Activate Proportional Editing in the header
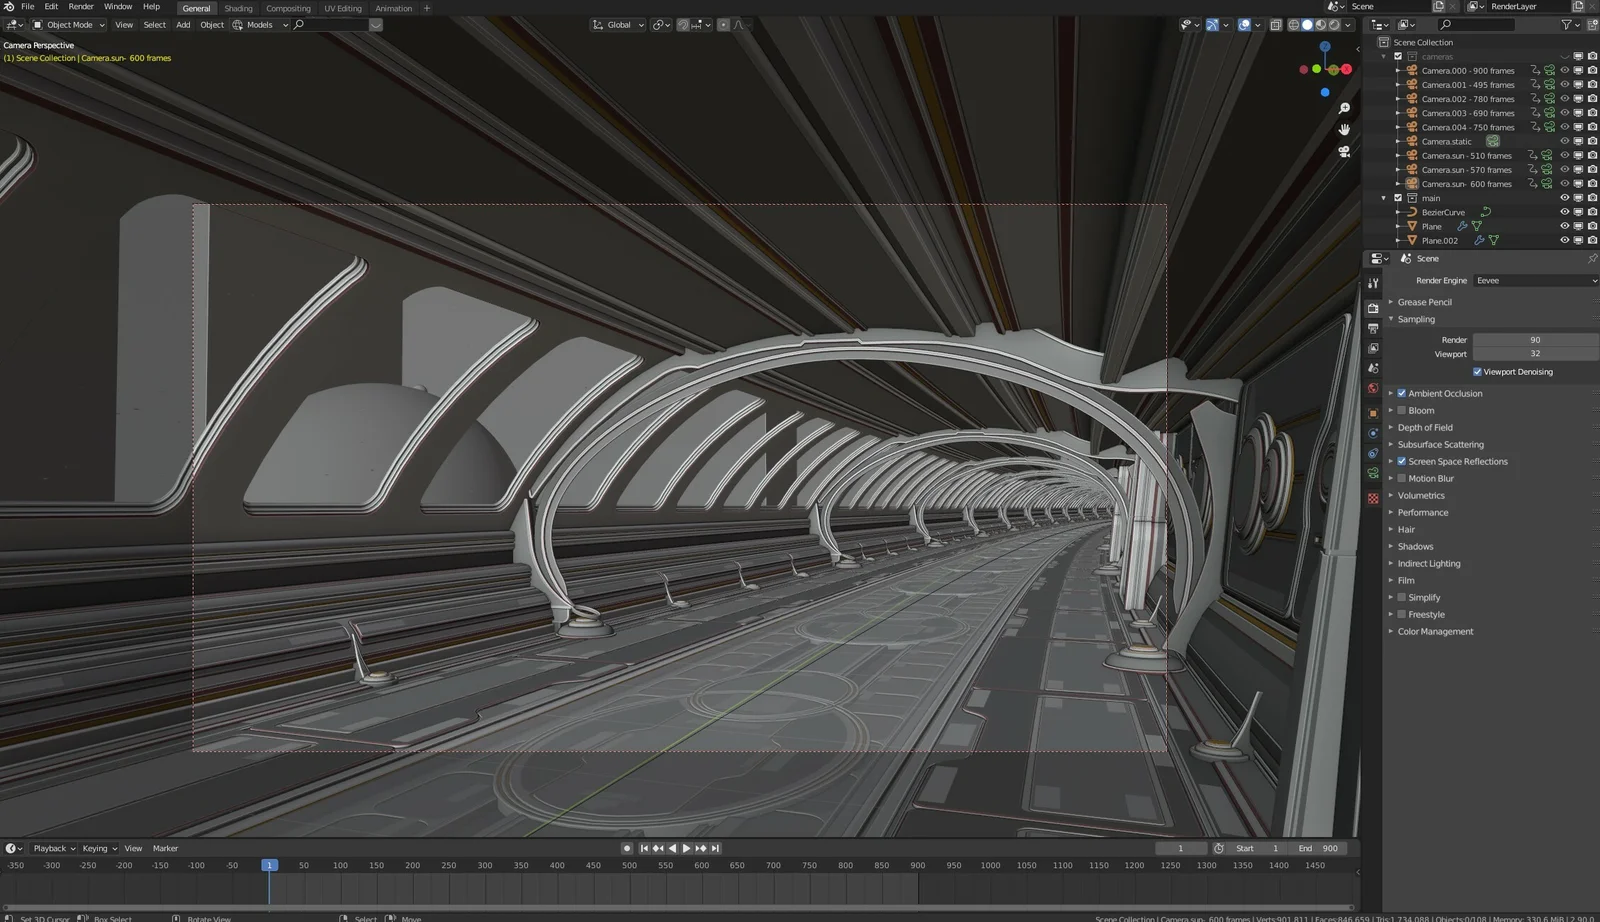Viewport: 1600px width, 922px height. [x=723, y=25]
